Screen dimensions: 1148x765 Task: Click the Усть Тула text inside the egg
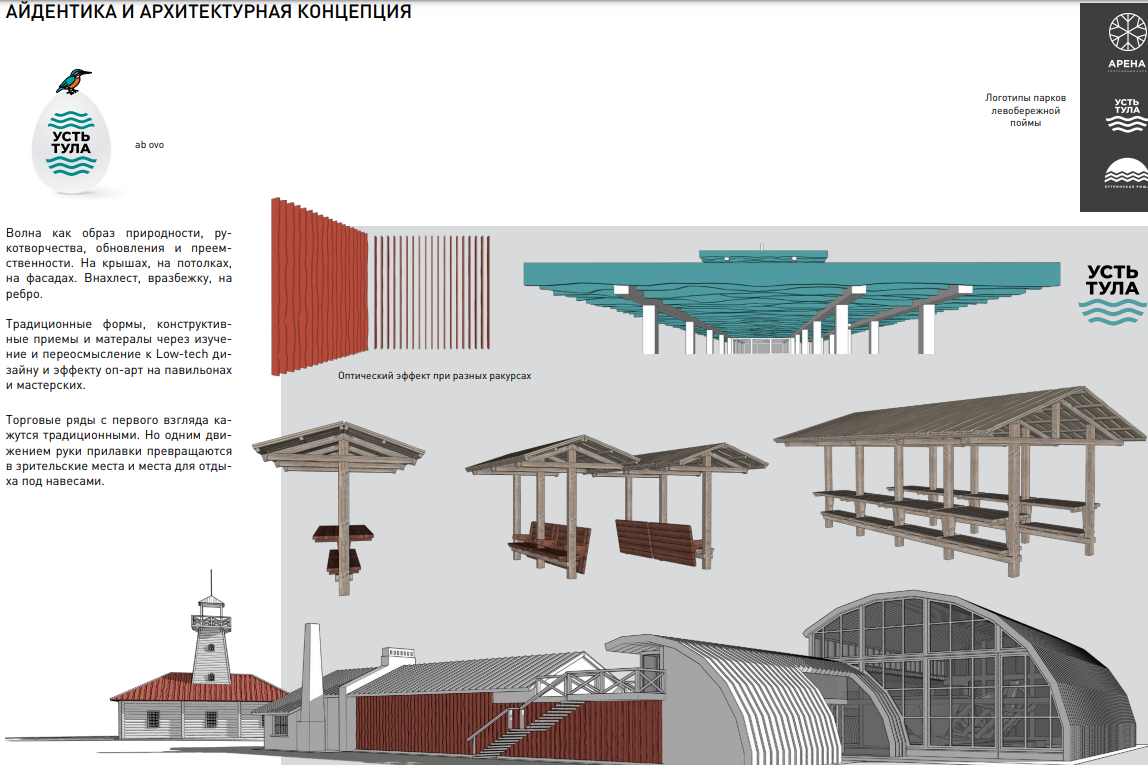[71, 143]
